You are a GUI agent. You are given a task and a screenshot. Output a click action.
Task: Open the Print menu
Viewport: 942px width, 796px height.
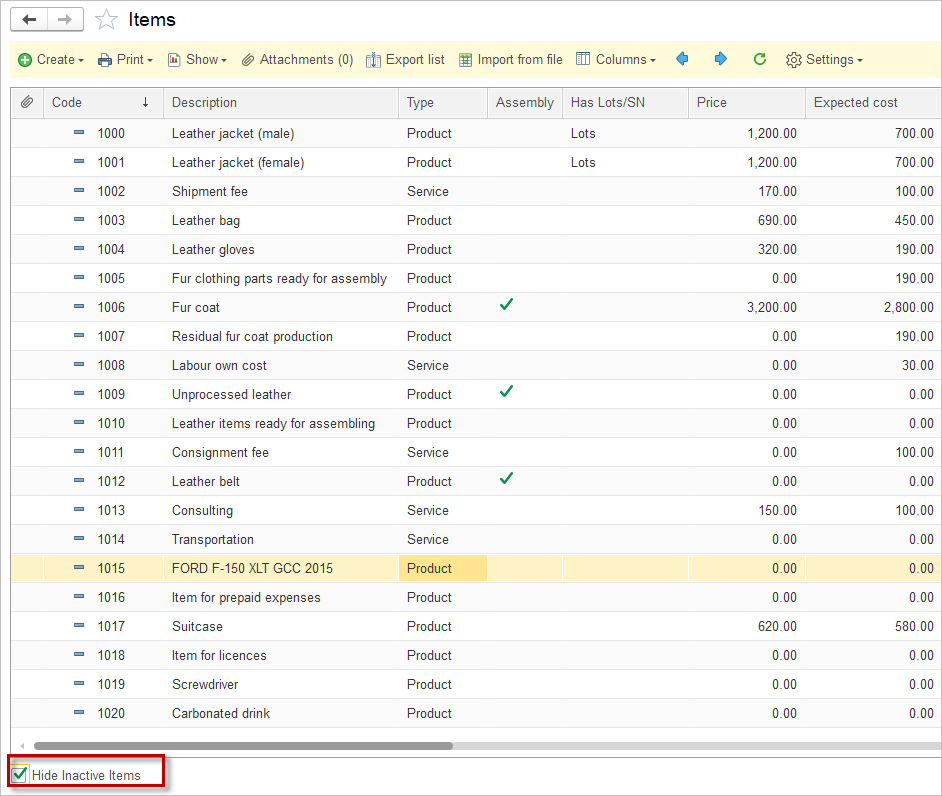125,60
